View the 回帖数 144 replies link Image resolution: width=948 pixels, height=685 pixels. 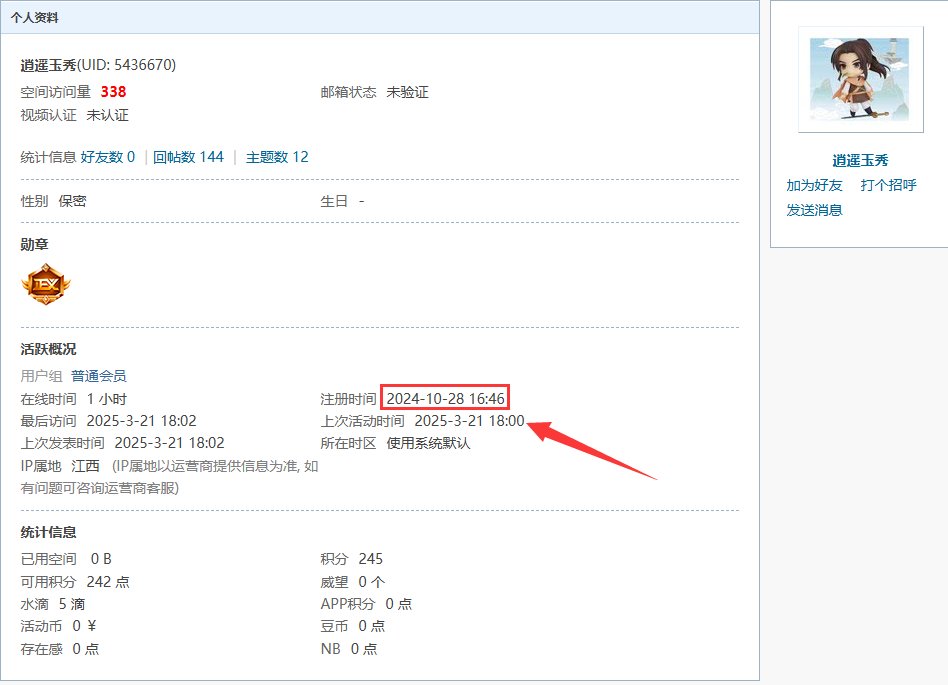pos(188,157)
